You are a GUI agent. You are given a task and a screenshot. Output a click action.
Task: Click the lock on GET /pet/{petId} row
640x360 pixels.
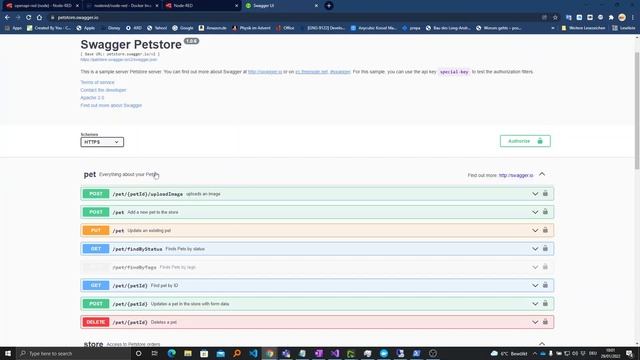[x=545, y=285]
